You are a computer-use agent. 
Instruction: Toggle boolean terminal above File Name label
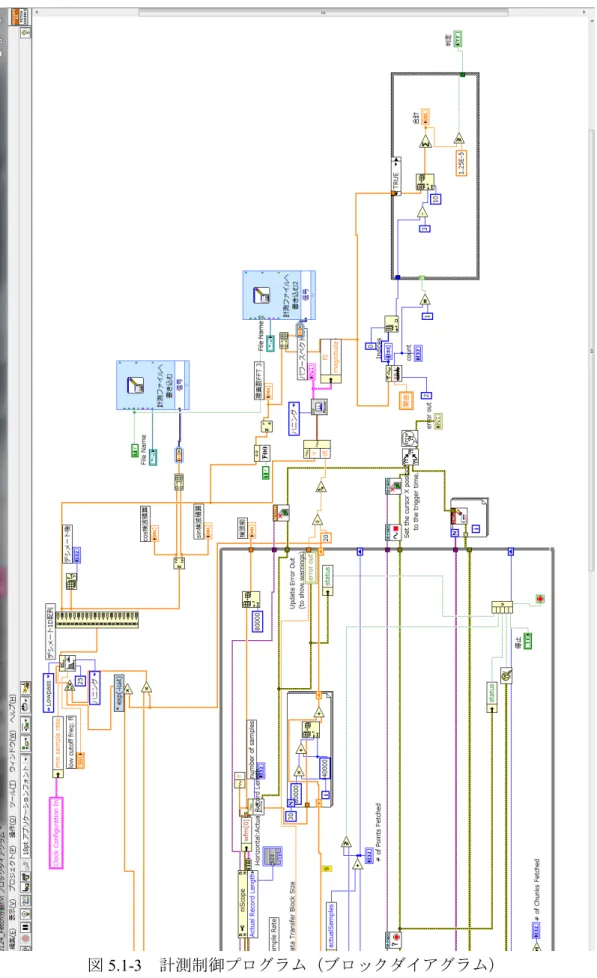click(x=135, y=450)
